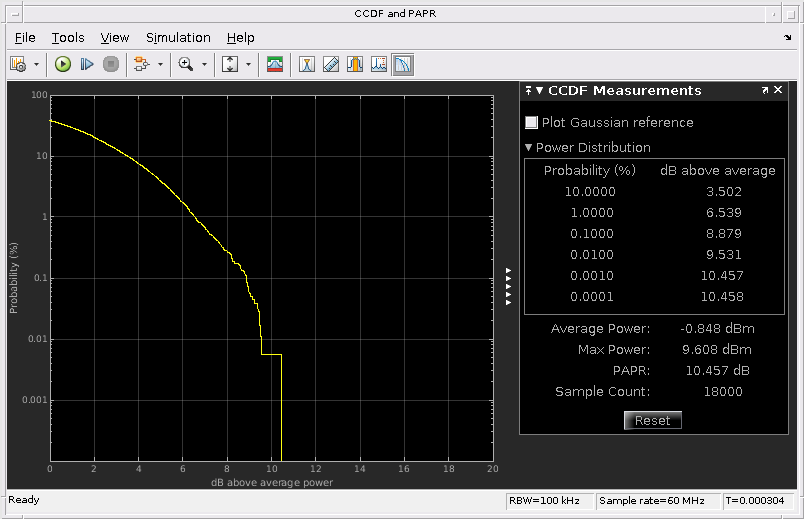Screen dimensions: 804x519
Task: Select the 3.502 dB value
Action: click(723, 192)
